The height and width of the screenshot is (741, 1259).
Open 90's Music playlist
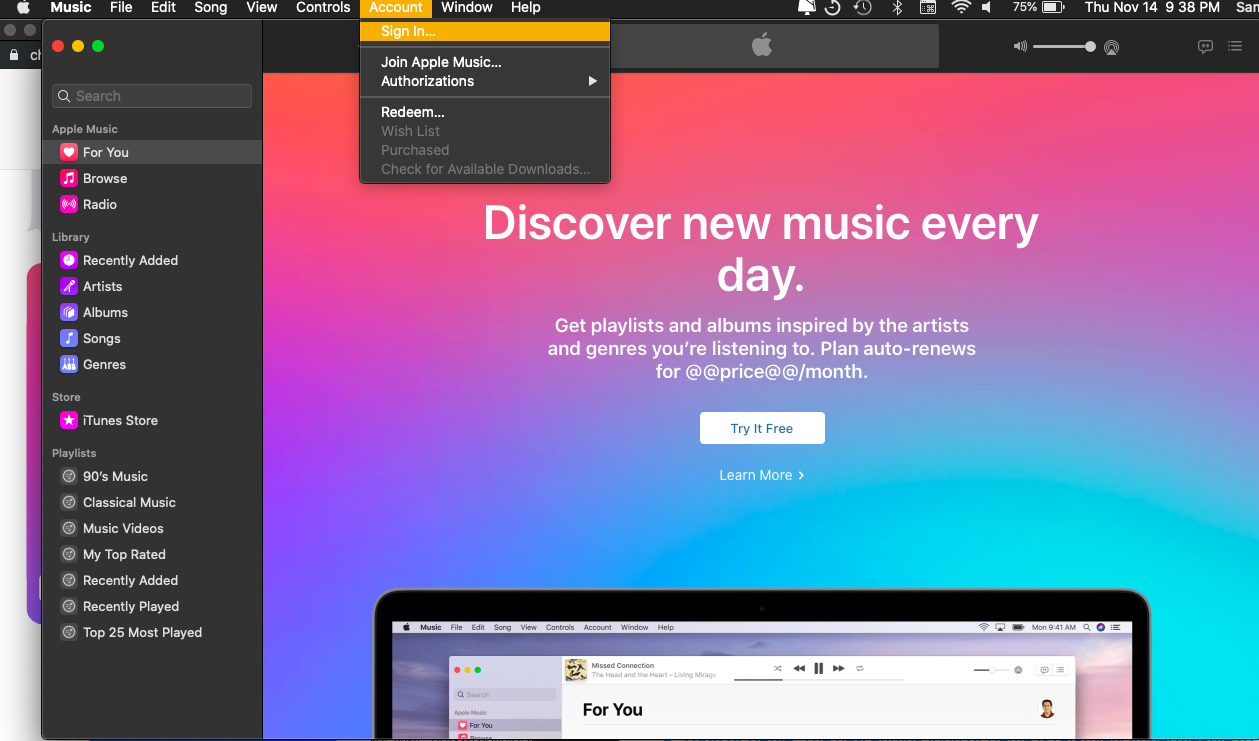(x=152, y=476)
